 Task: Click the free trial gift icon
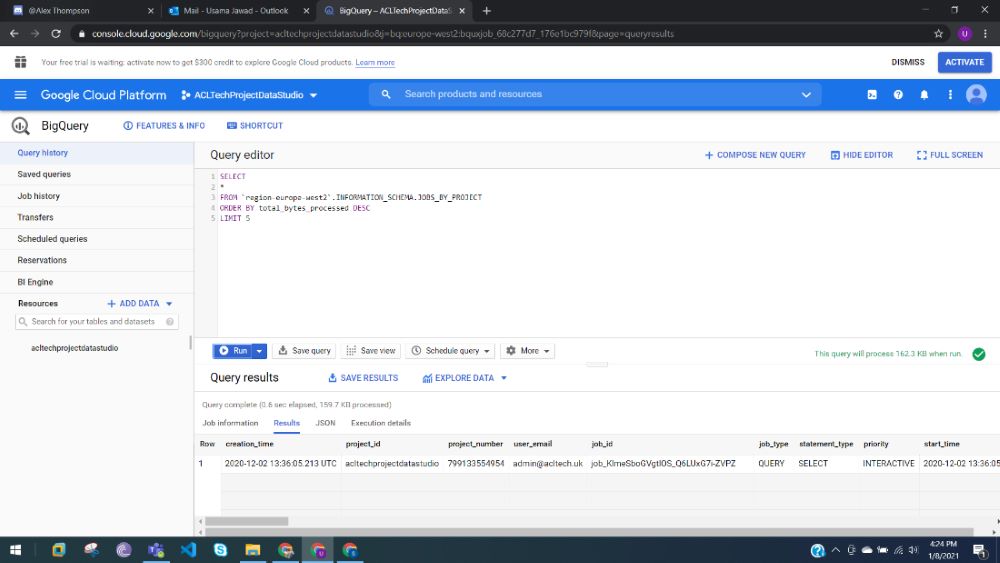(20, 62)
